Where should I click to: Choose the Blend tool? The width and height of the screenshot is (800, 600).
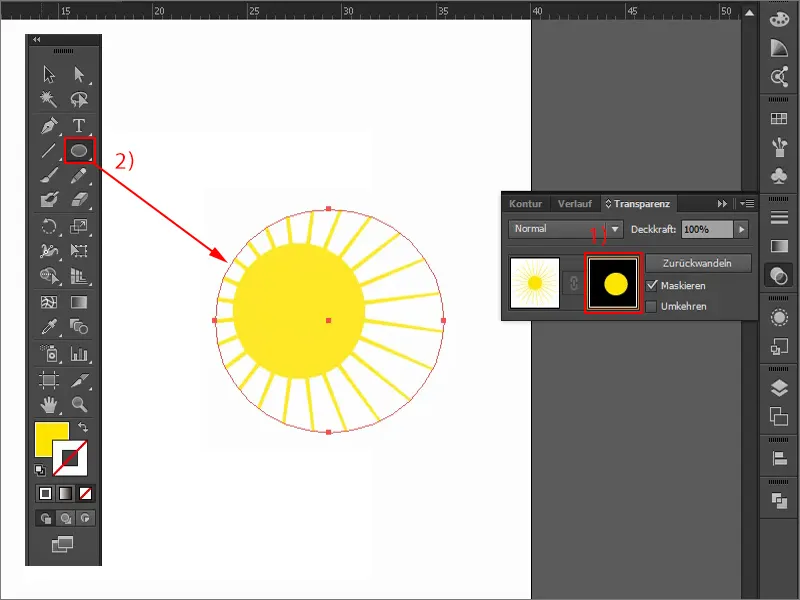(x=79, y=327)
